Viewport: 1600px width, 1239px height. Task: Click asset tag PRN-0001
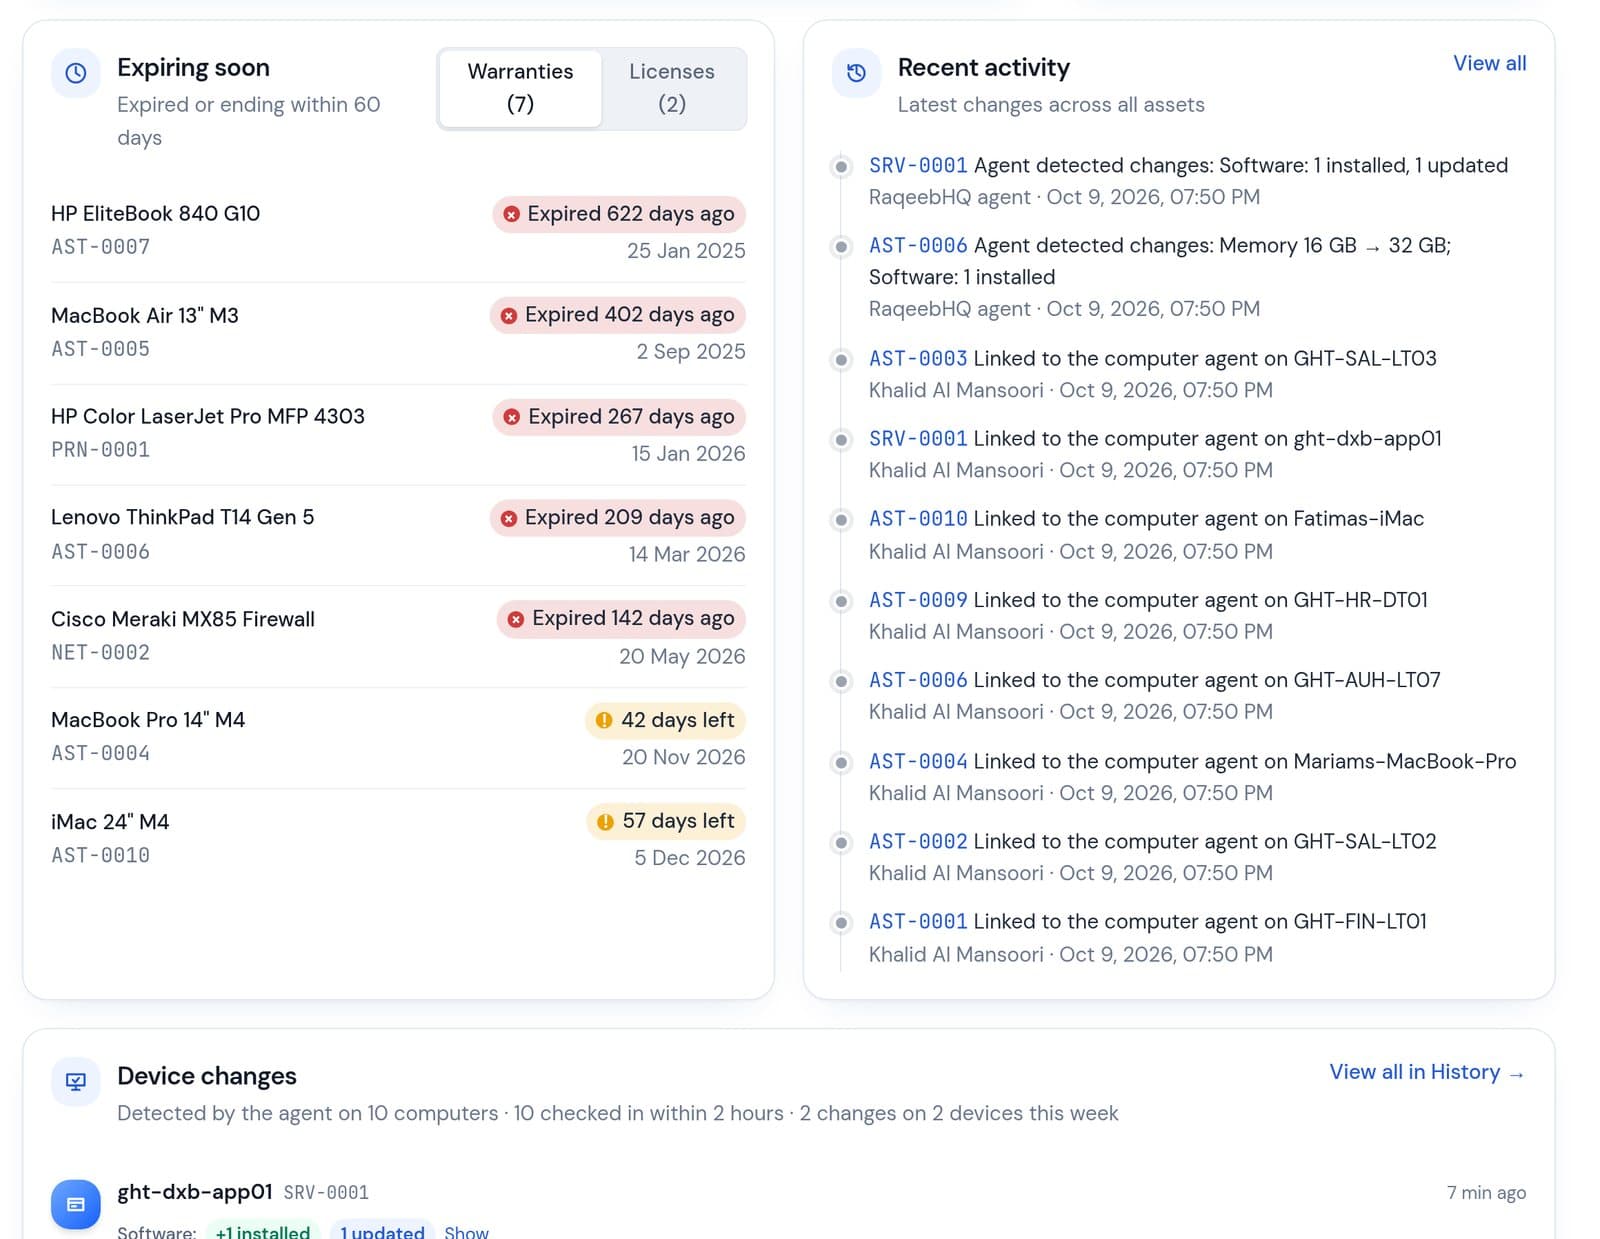click(x=100, y=450)
